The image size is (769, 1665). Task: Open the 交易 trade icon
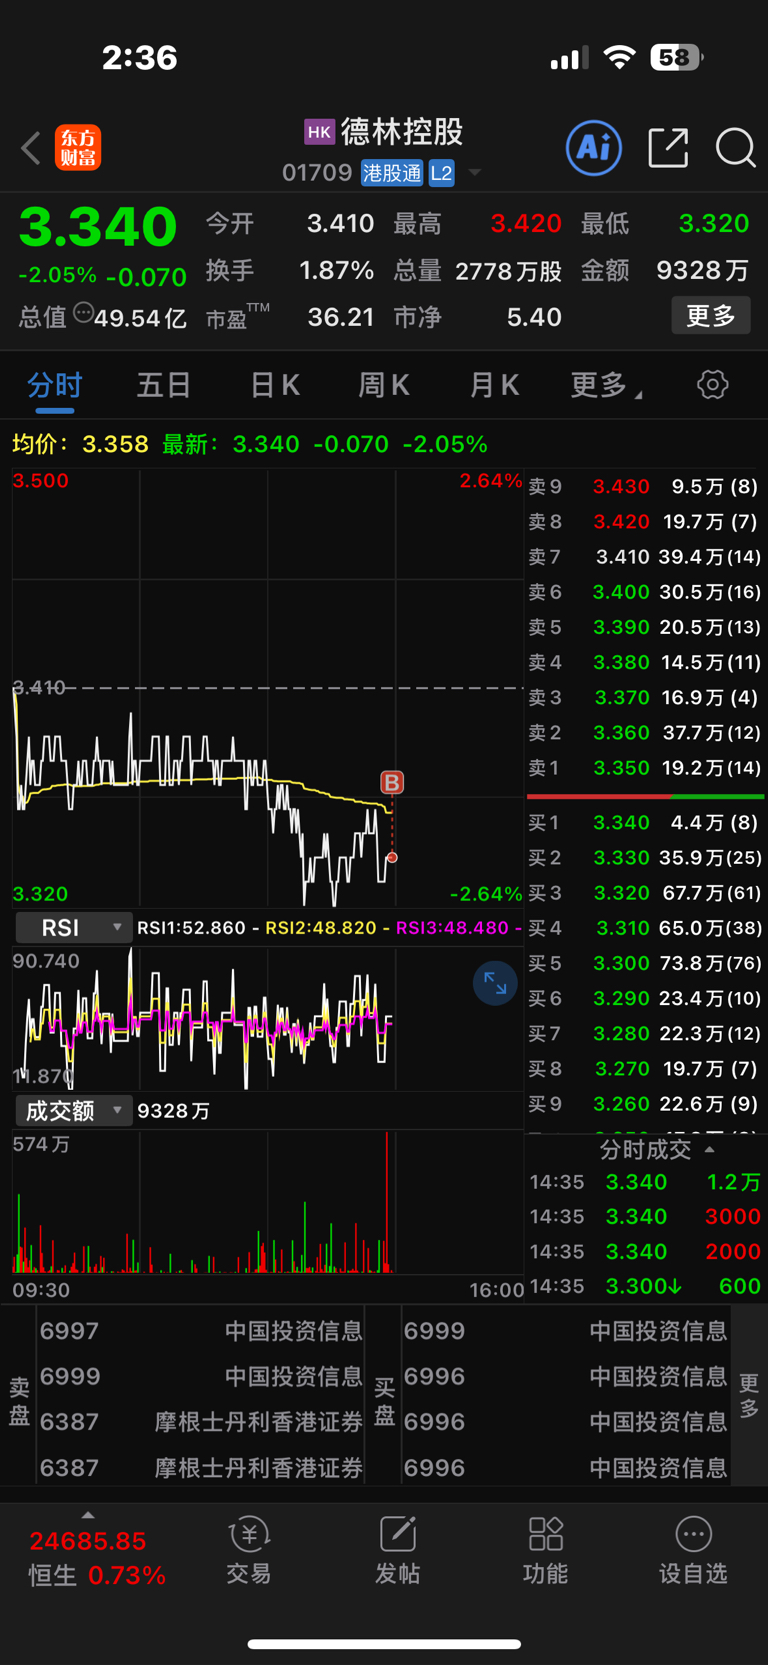point(249,1551)
